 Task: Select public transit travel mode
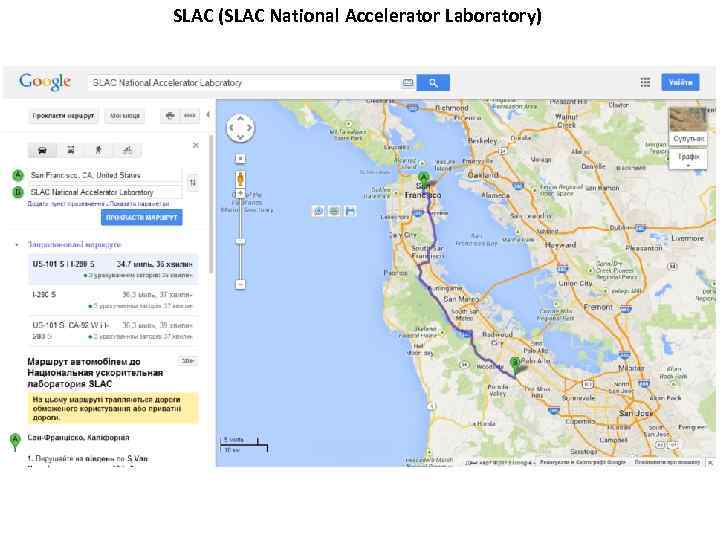tap(71, 150)
